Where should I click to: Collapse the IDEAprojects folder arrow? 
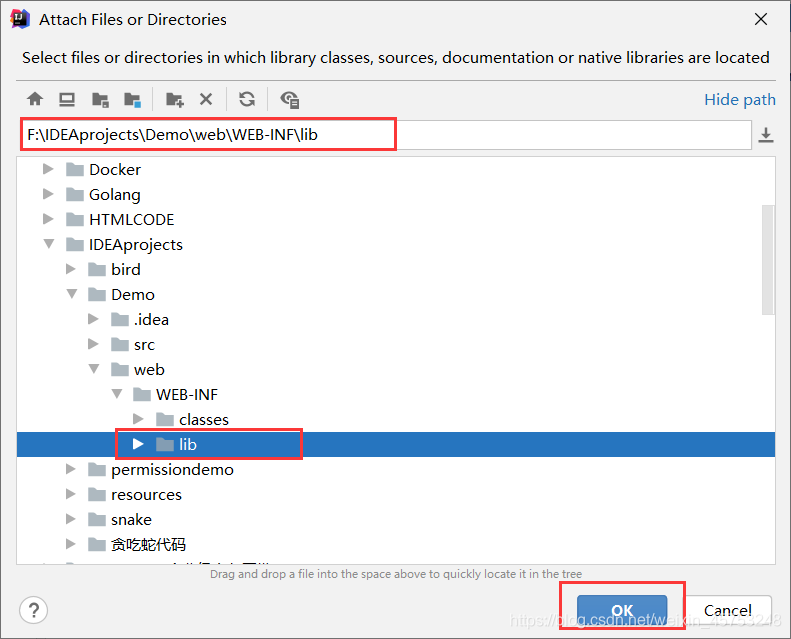click(49, 244)
